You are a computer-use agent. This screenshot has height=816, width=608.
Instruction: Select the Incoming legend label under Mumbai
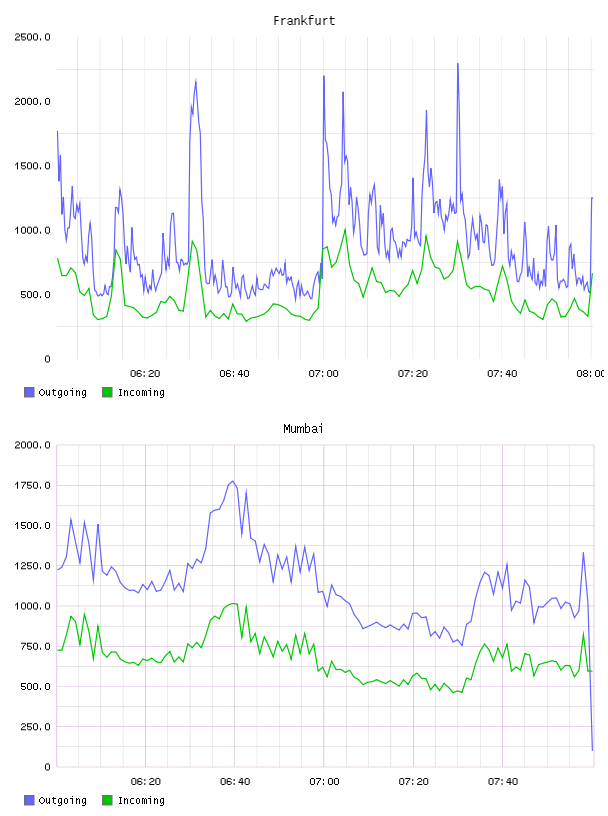pyautogui.click(x=141, y=801)
